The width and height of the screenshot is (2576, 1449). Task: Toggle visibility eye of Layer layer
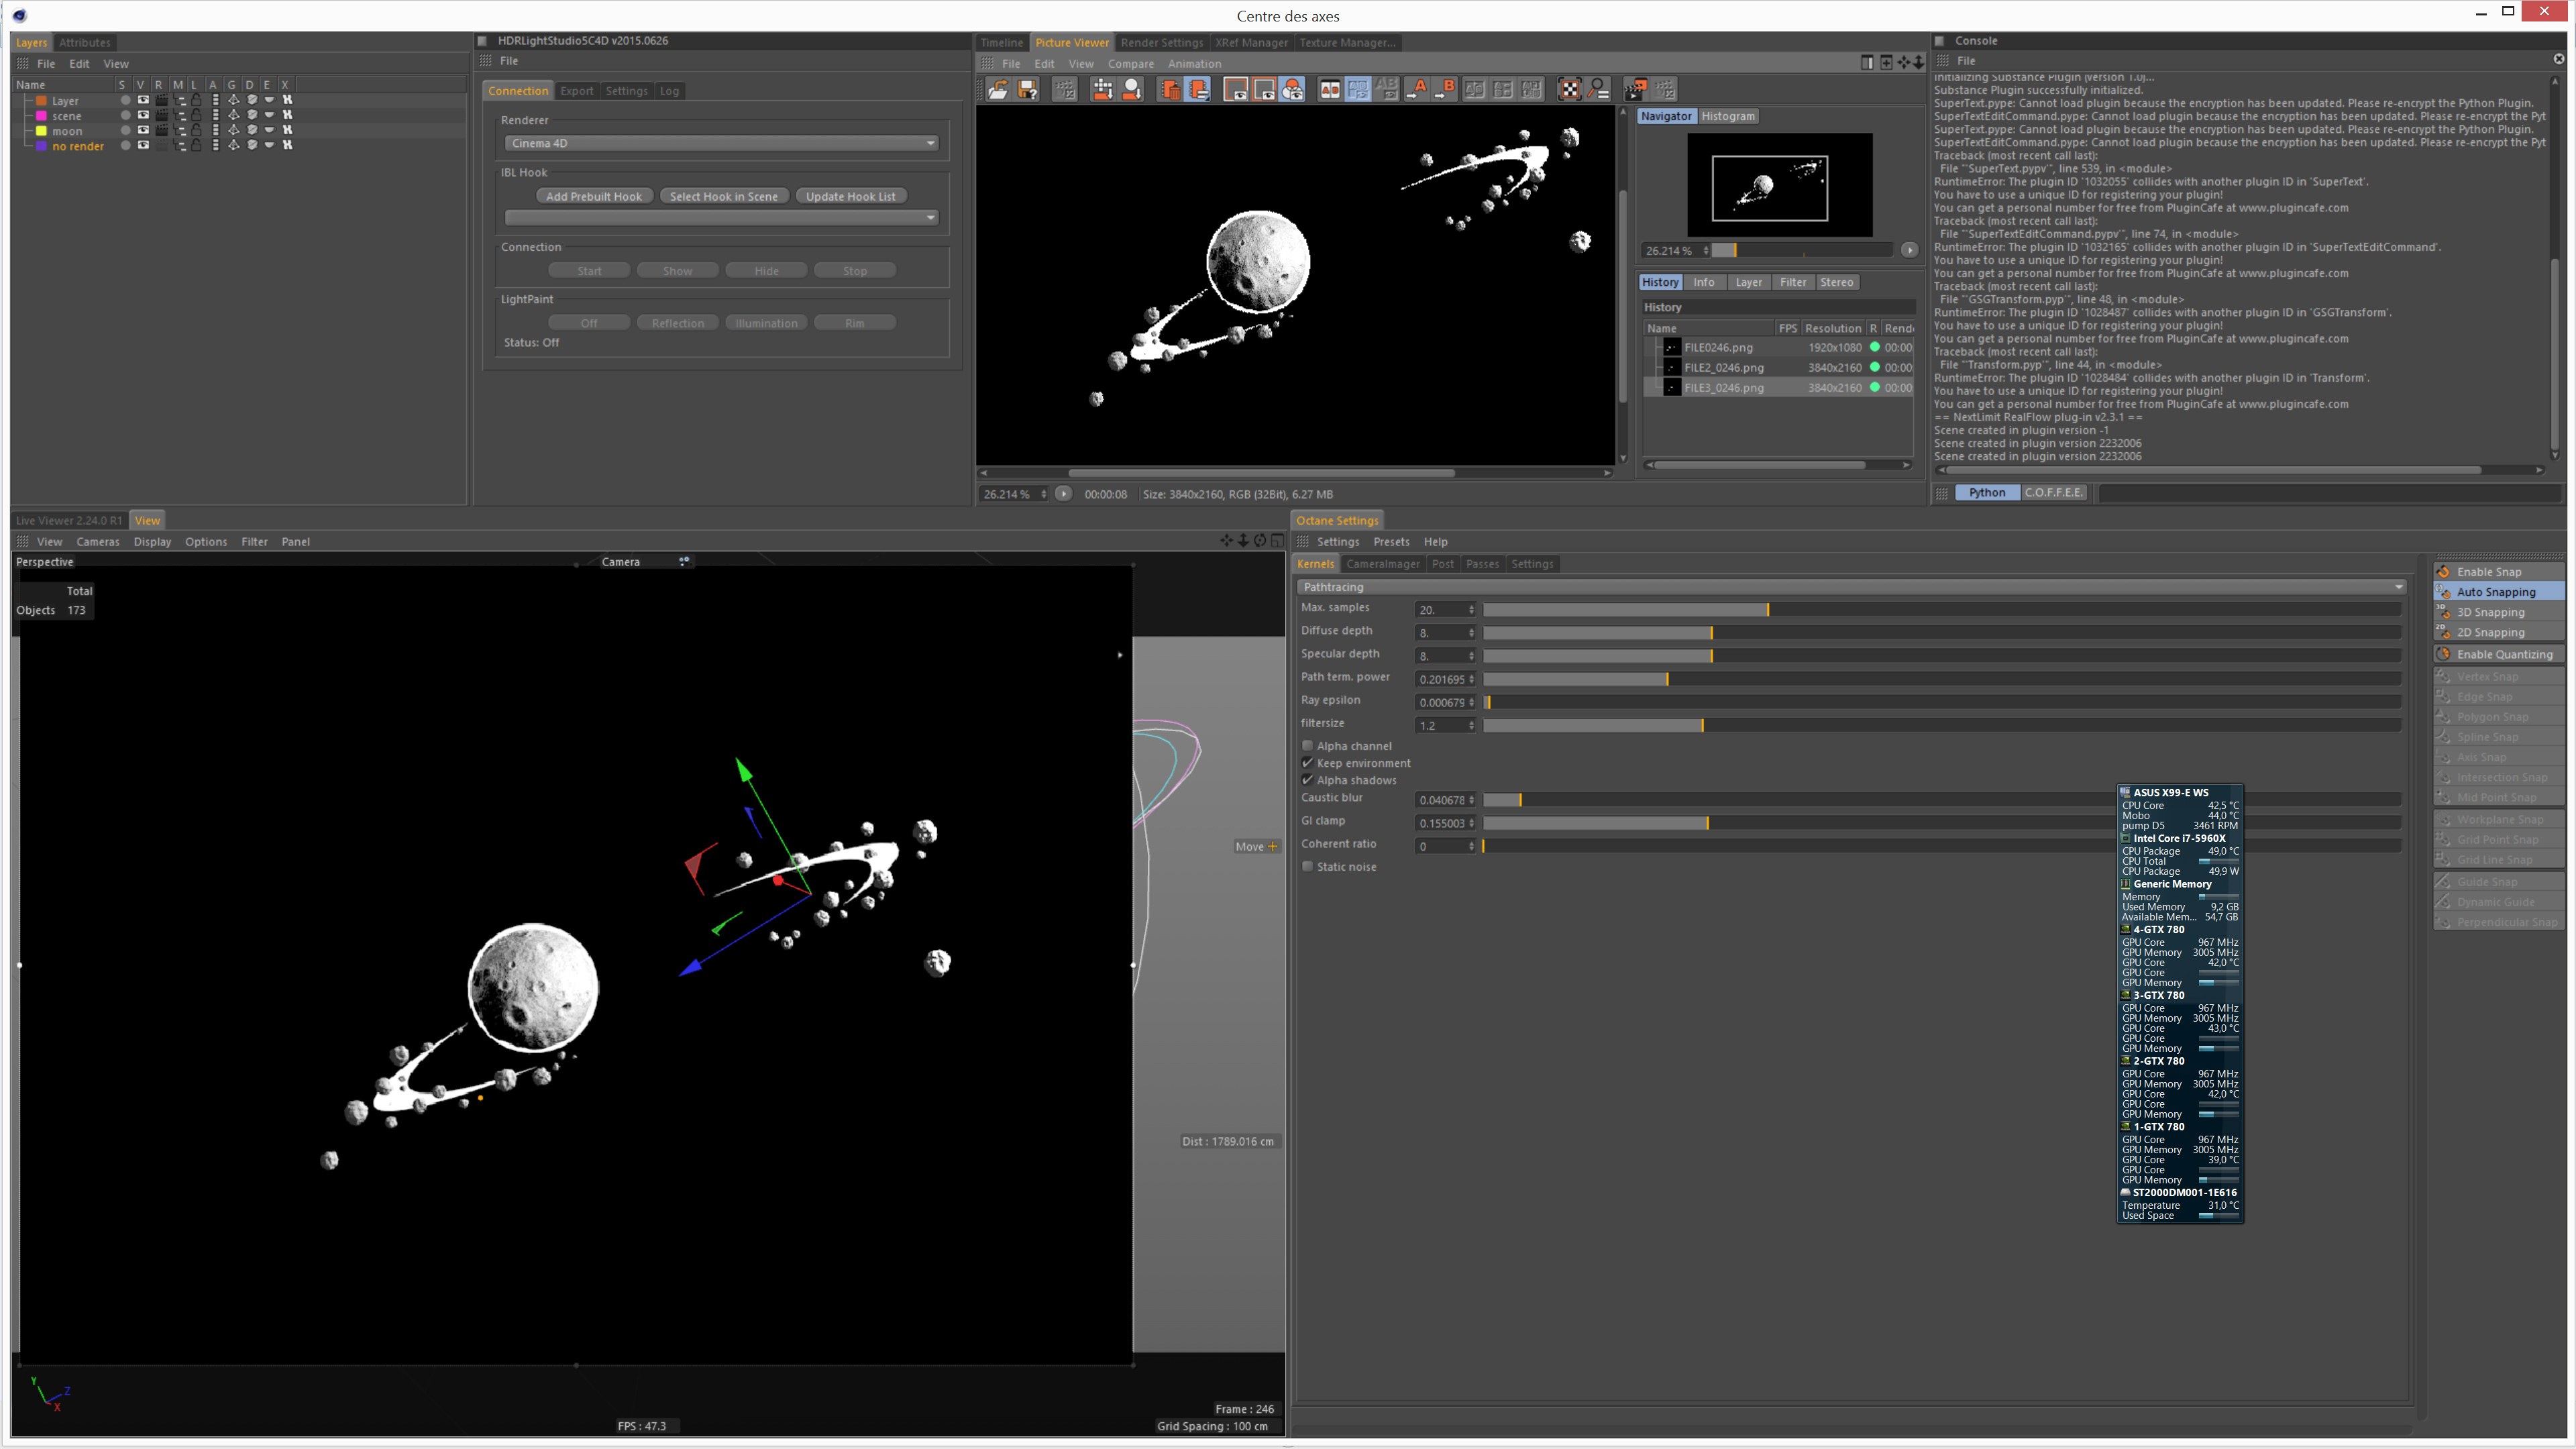coord(143,101)
